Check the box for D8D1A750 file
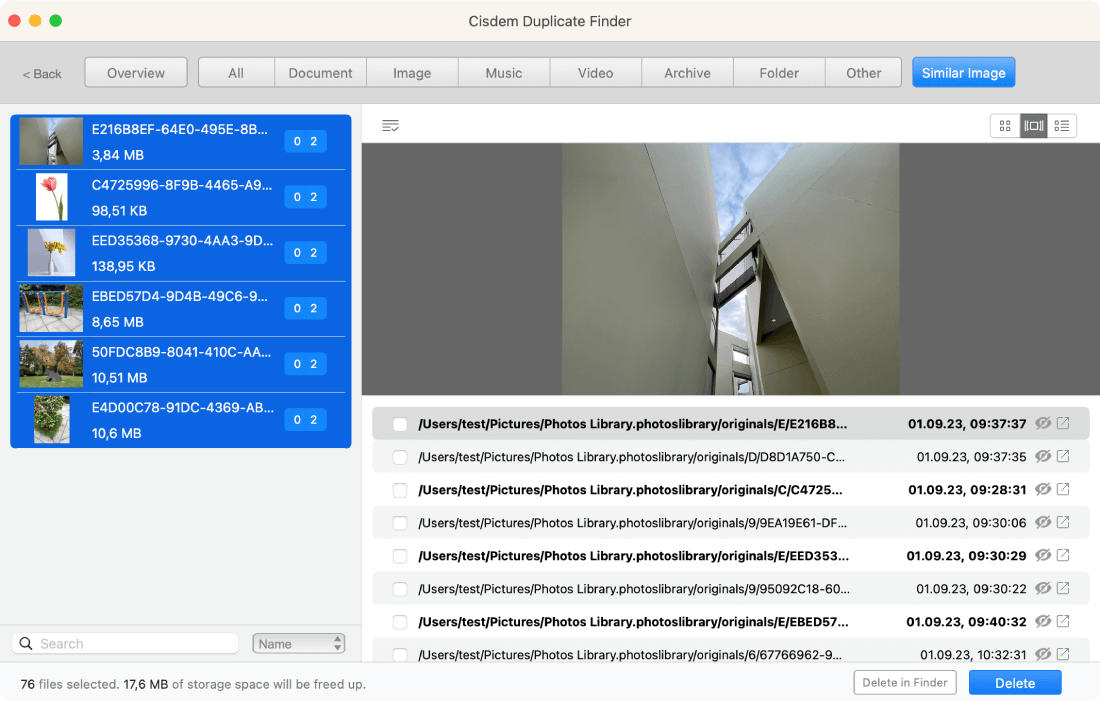 [x=400, y=457]
